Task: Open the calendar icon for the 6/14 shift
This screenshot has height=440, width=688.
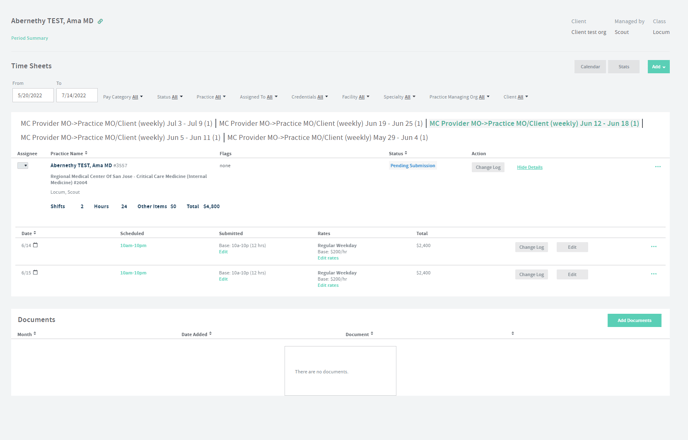Action: pos(35,245)
